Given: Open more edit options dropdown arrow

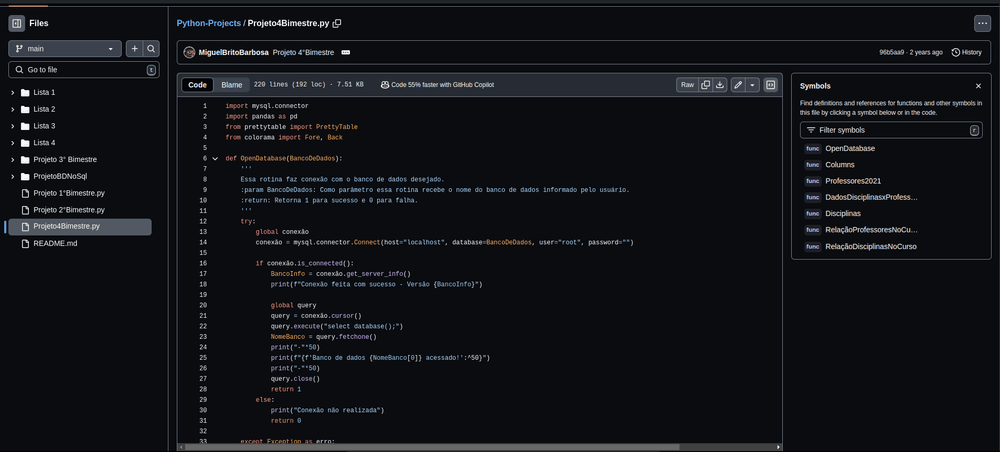Looking at the screenshot, I should click(x=753, y=85).
